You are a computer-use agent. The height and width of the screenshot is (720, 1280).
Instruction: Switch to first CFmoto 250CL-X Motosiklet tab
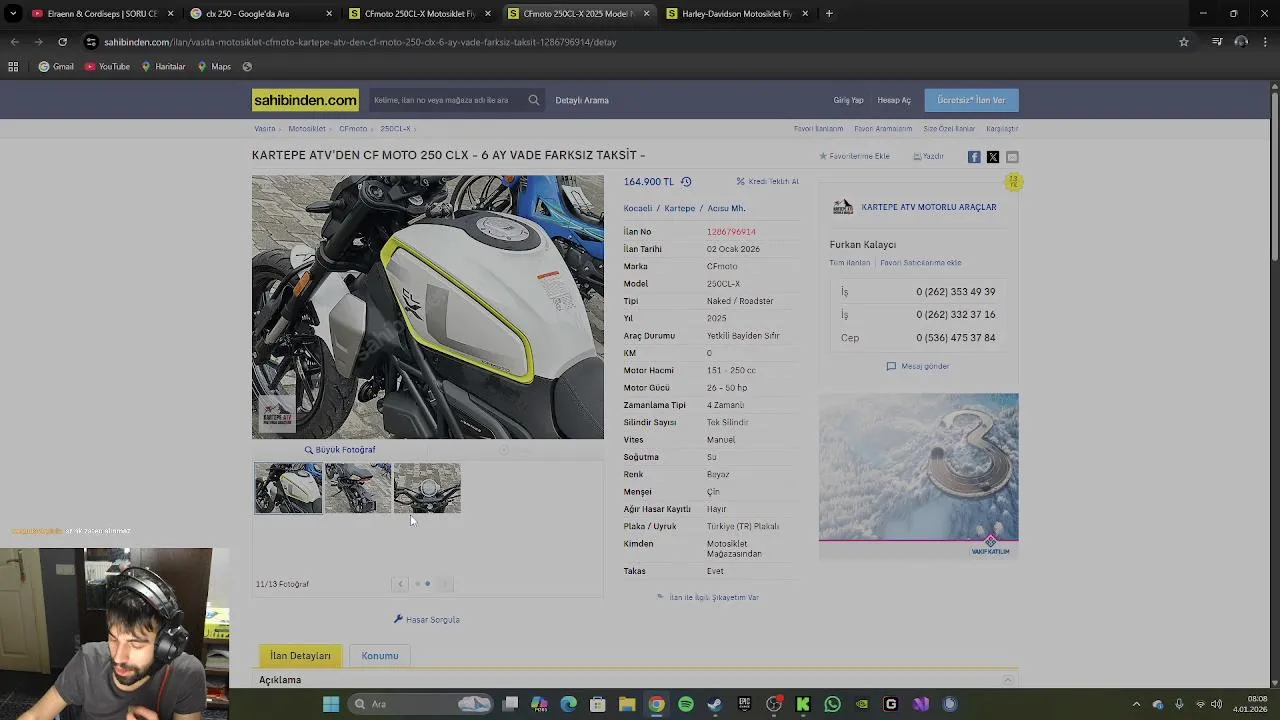(419, 14)
